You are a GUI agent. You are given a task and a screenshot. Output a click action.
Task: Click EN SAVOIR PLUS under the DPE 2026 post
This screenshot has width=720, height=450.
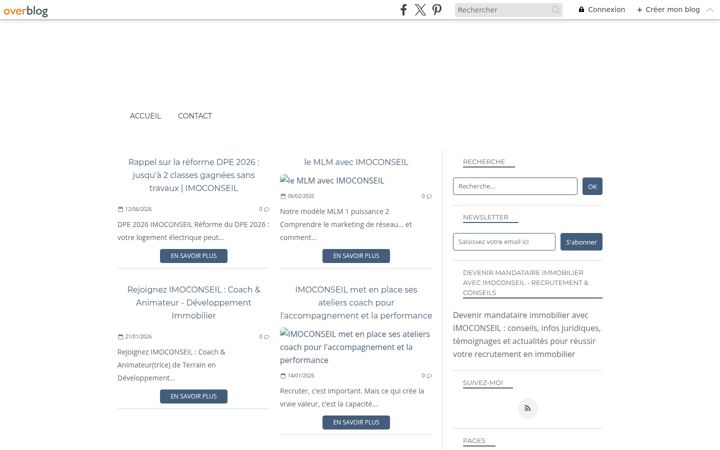point(193,256)
